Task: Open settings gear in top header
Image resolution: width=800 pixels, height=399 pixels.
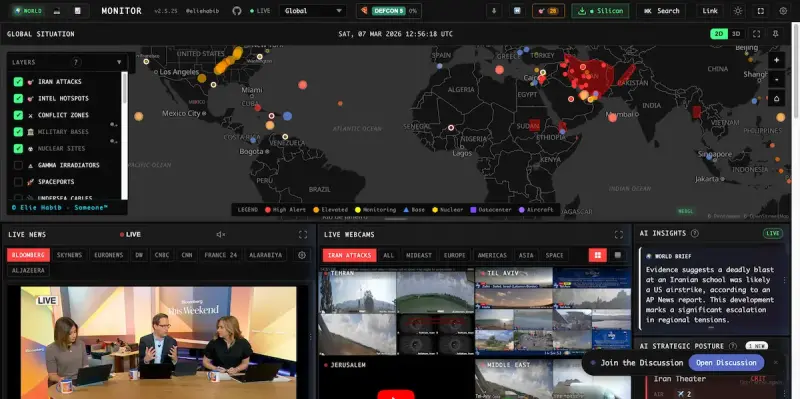Action: (x=783, y=11)
